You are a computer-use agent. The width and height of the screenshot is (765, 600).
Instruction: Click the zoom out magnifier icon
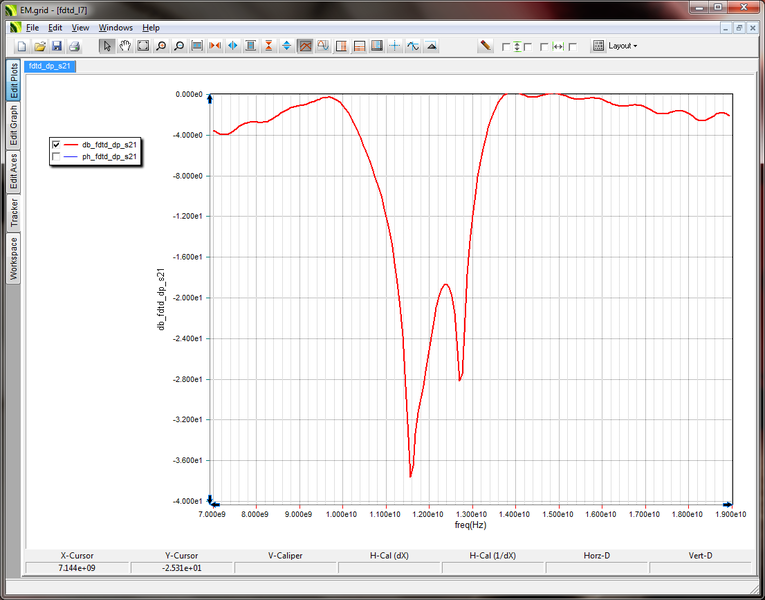coord(179,46)
